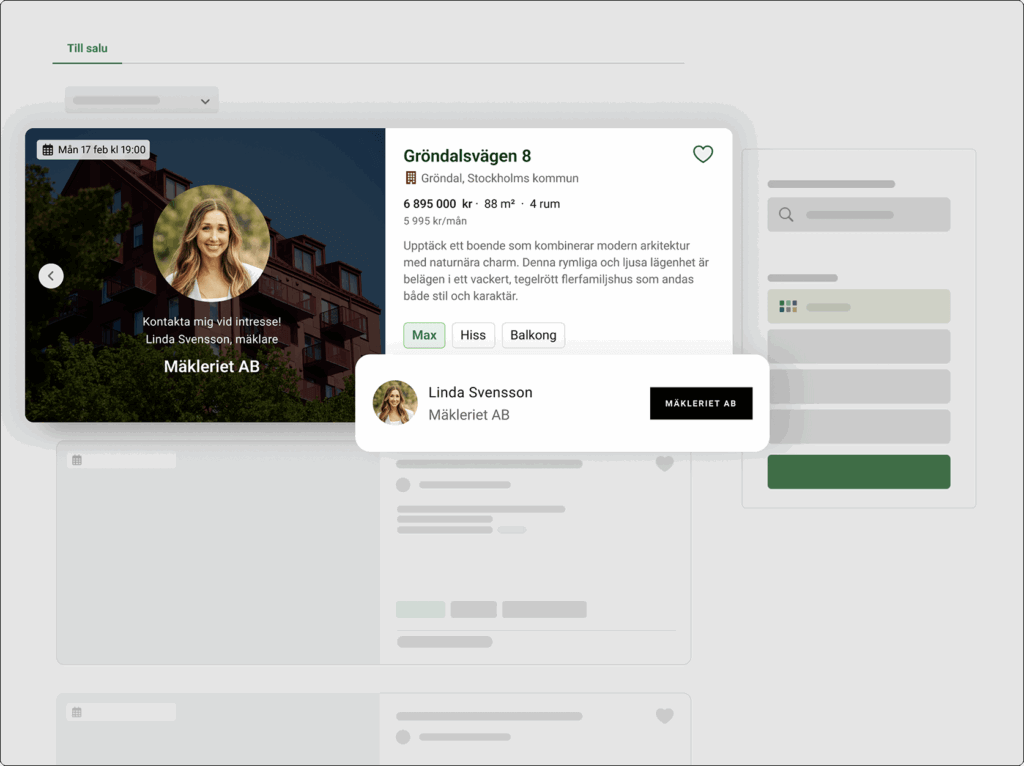The image size is (1024, 766).
Task: Click the calendar icon beside Mån 17 feb
Action: [48, 150]
